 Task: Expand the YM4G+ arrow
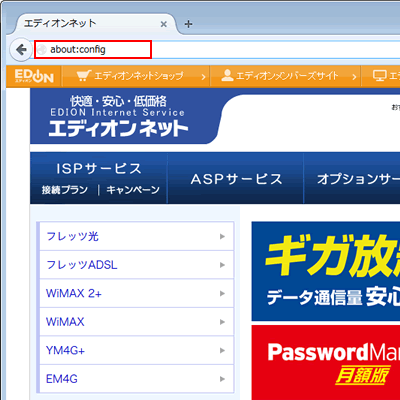pos(222,350)
